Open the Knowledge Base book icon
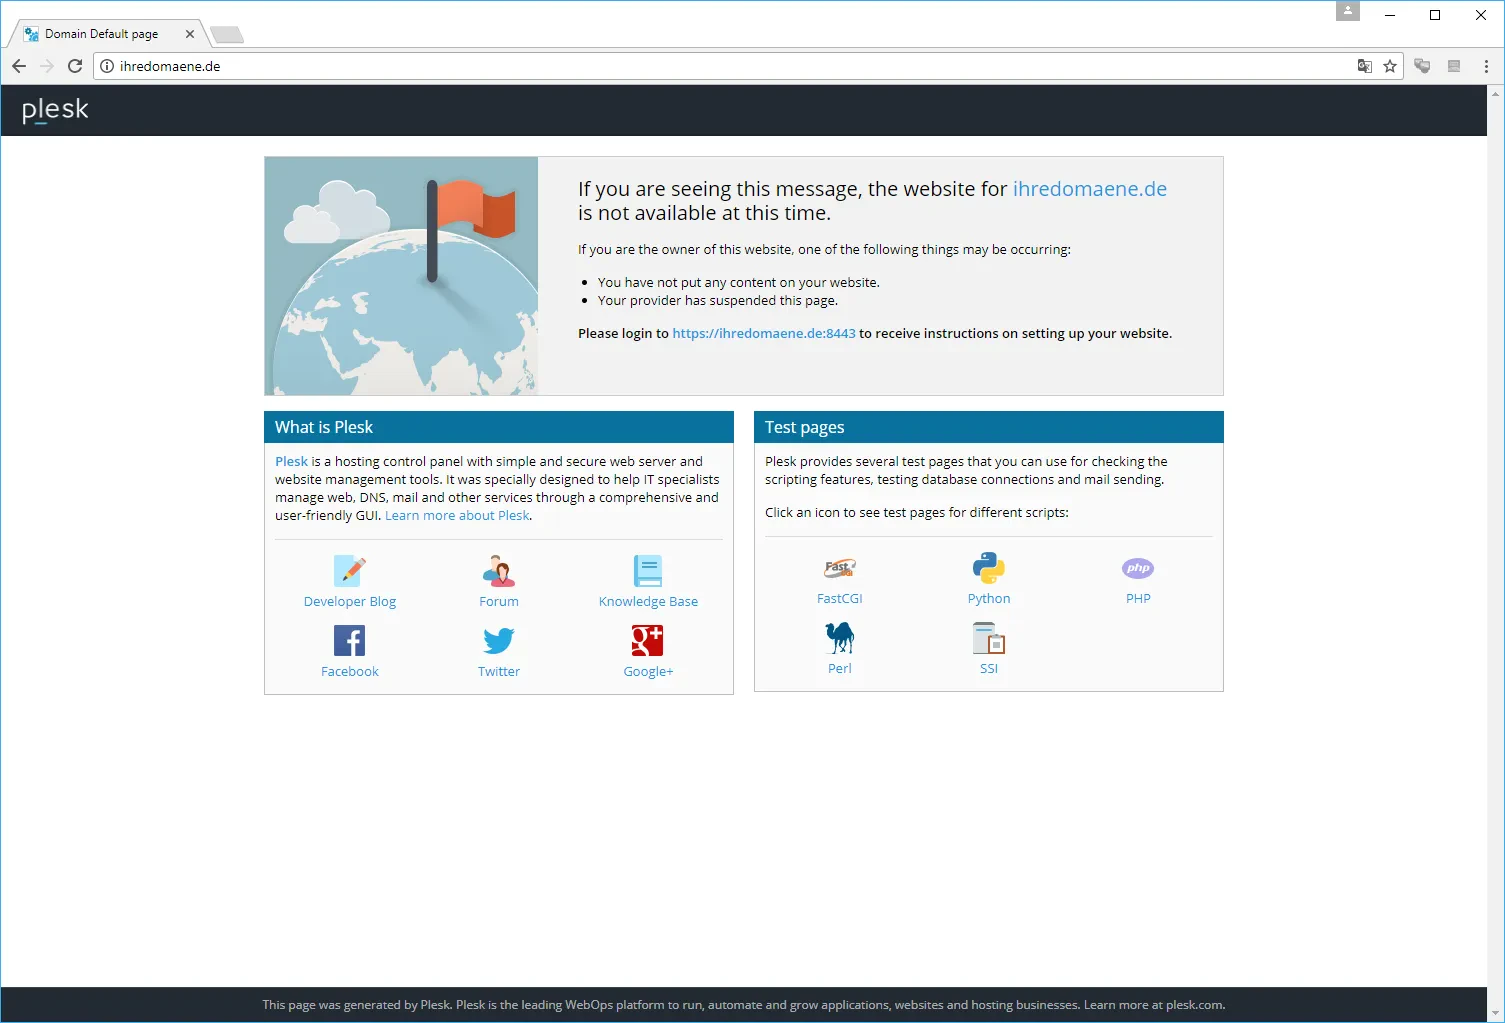The image size is (1505, 1023). (648, 570)
